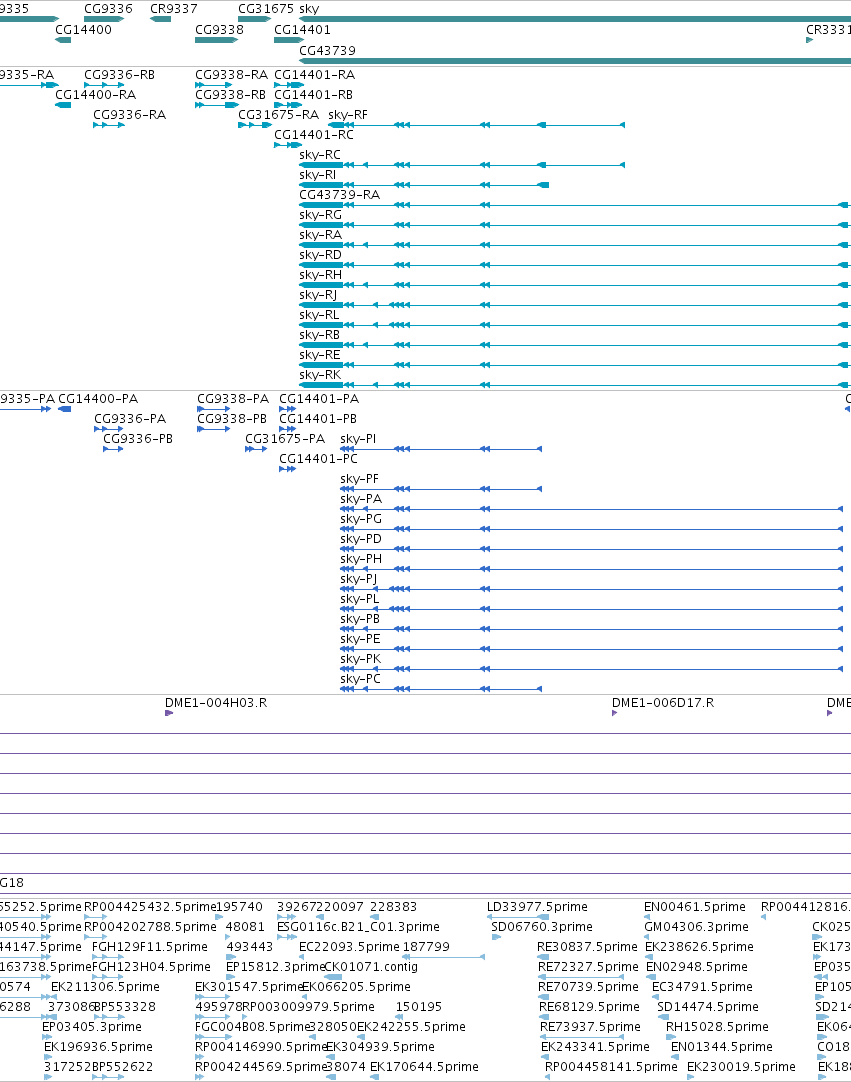The width and height of the screenshot is (851, 1082).
Task: Click the sky-PJ protein label
Action: pyautogui.click(x=359, y=579)
